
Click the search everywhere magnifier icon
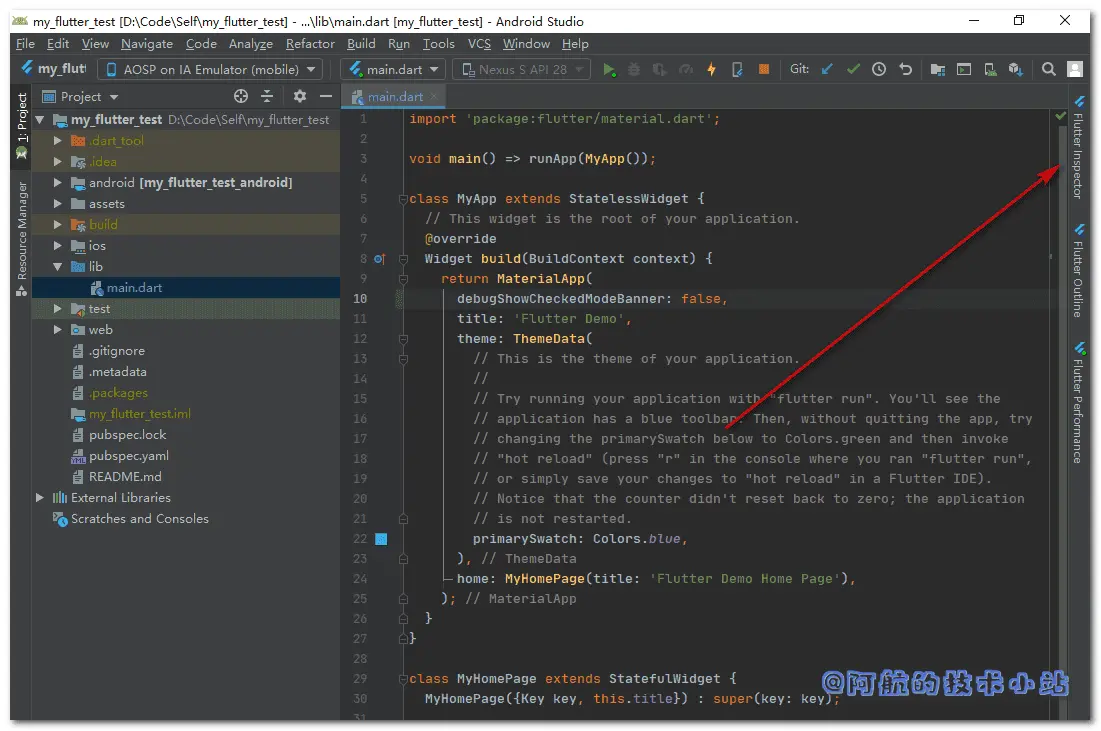[1048, 69]
